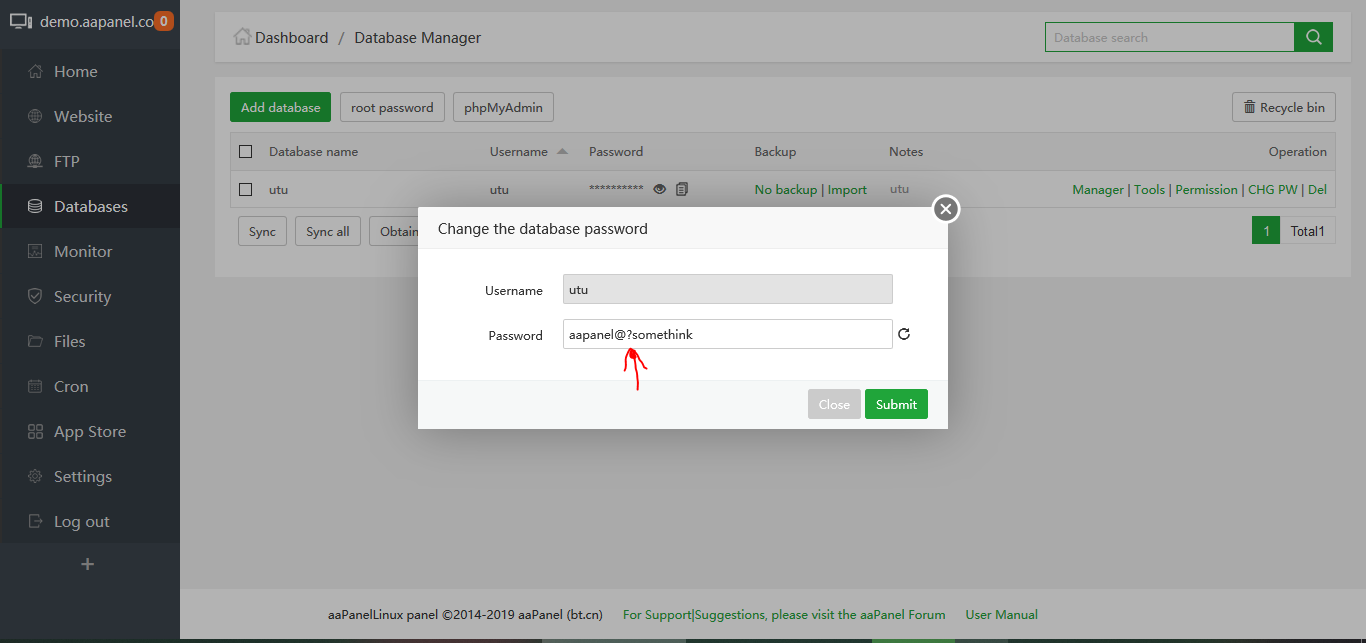Image resolution: width=1366 pixels, height=643 pixels.
Task: Open the notification badge showing 0
Action: [164, 20]
